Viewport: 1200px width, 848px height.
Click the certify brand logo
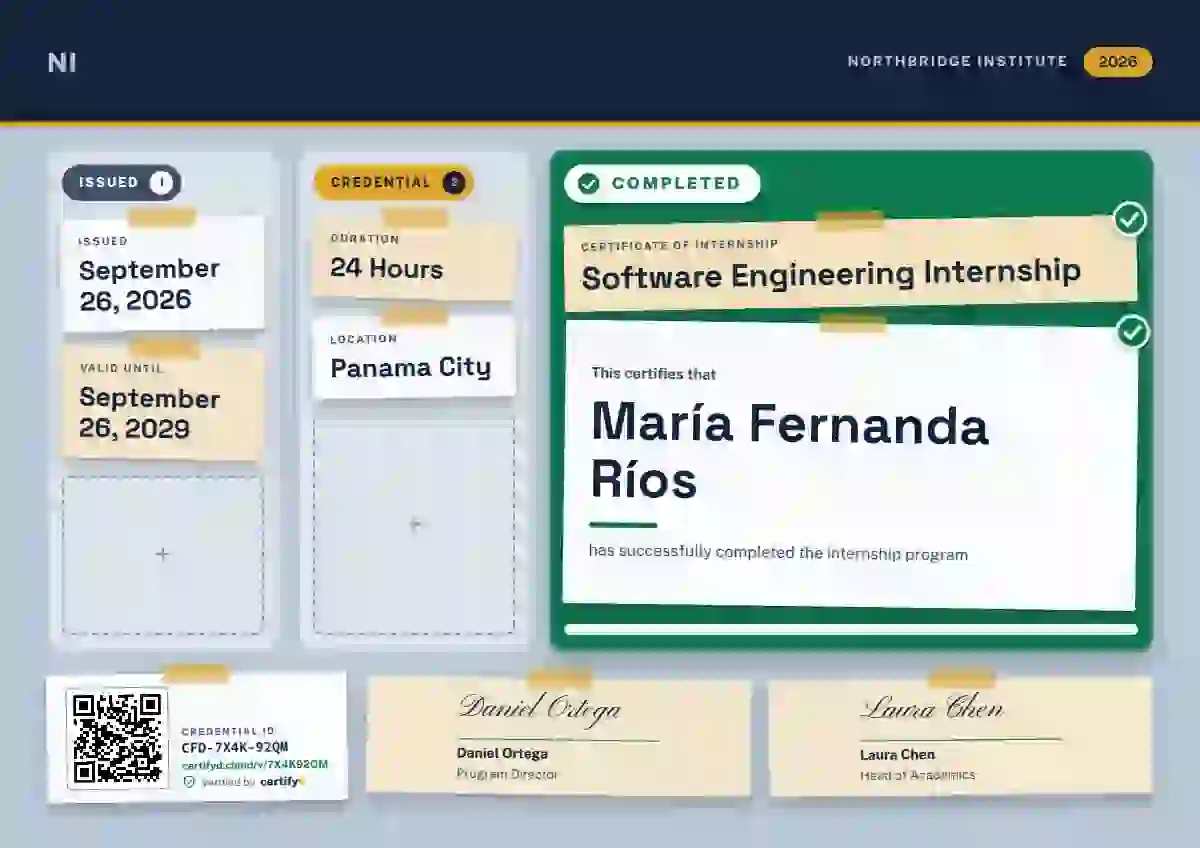283,782
